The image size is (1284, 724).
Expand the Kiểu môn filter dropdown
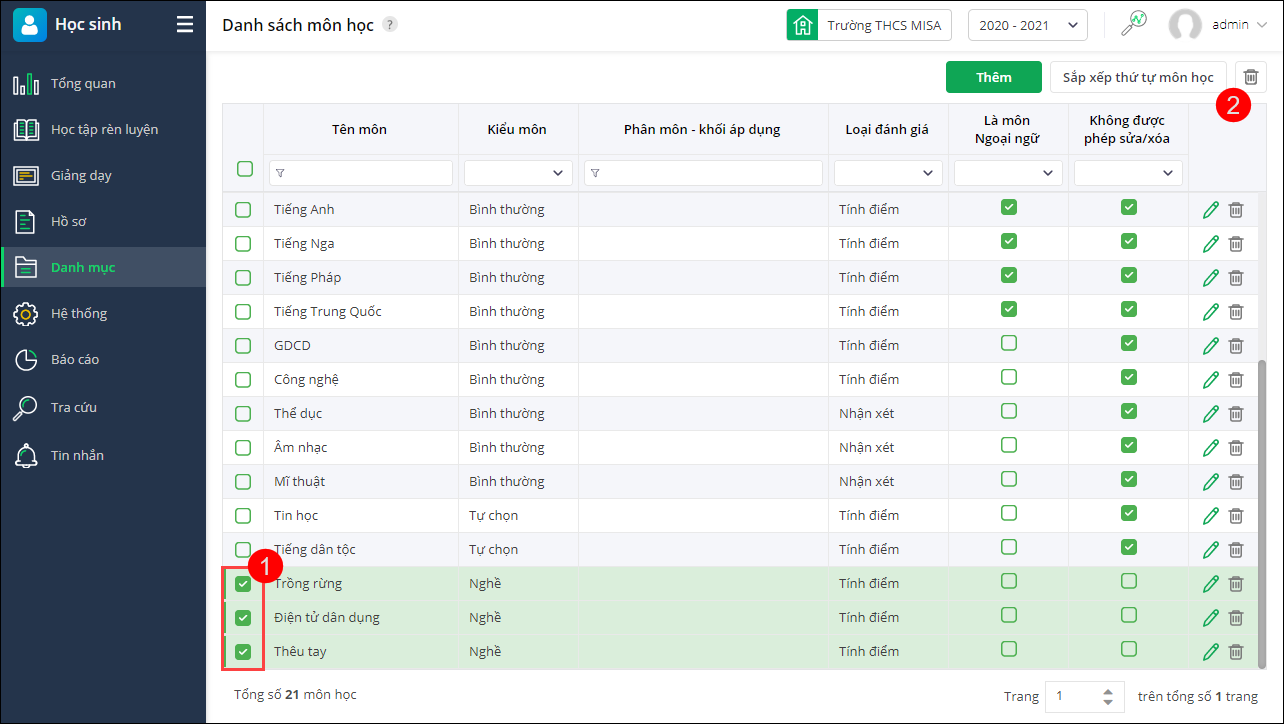[x=518, y=173]
